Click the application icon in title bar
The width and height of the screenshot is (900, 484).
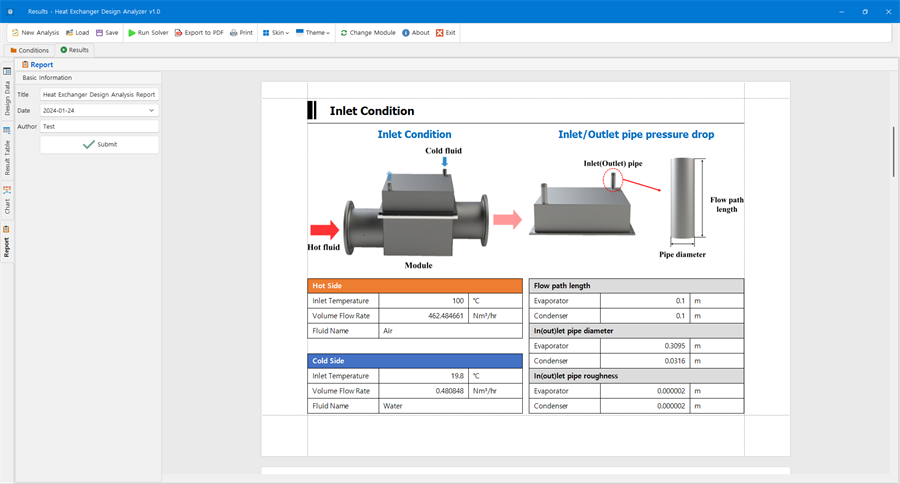coord(10,11)
